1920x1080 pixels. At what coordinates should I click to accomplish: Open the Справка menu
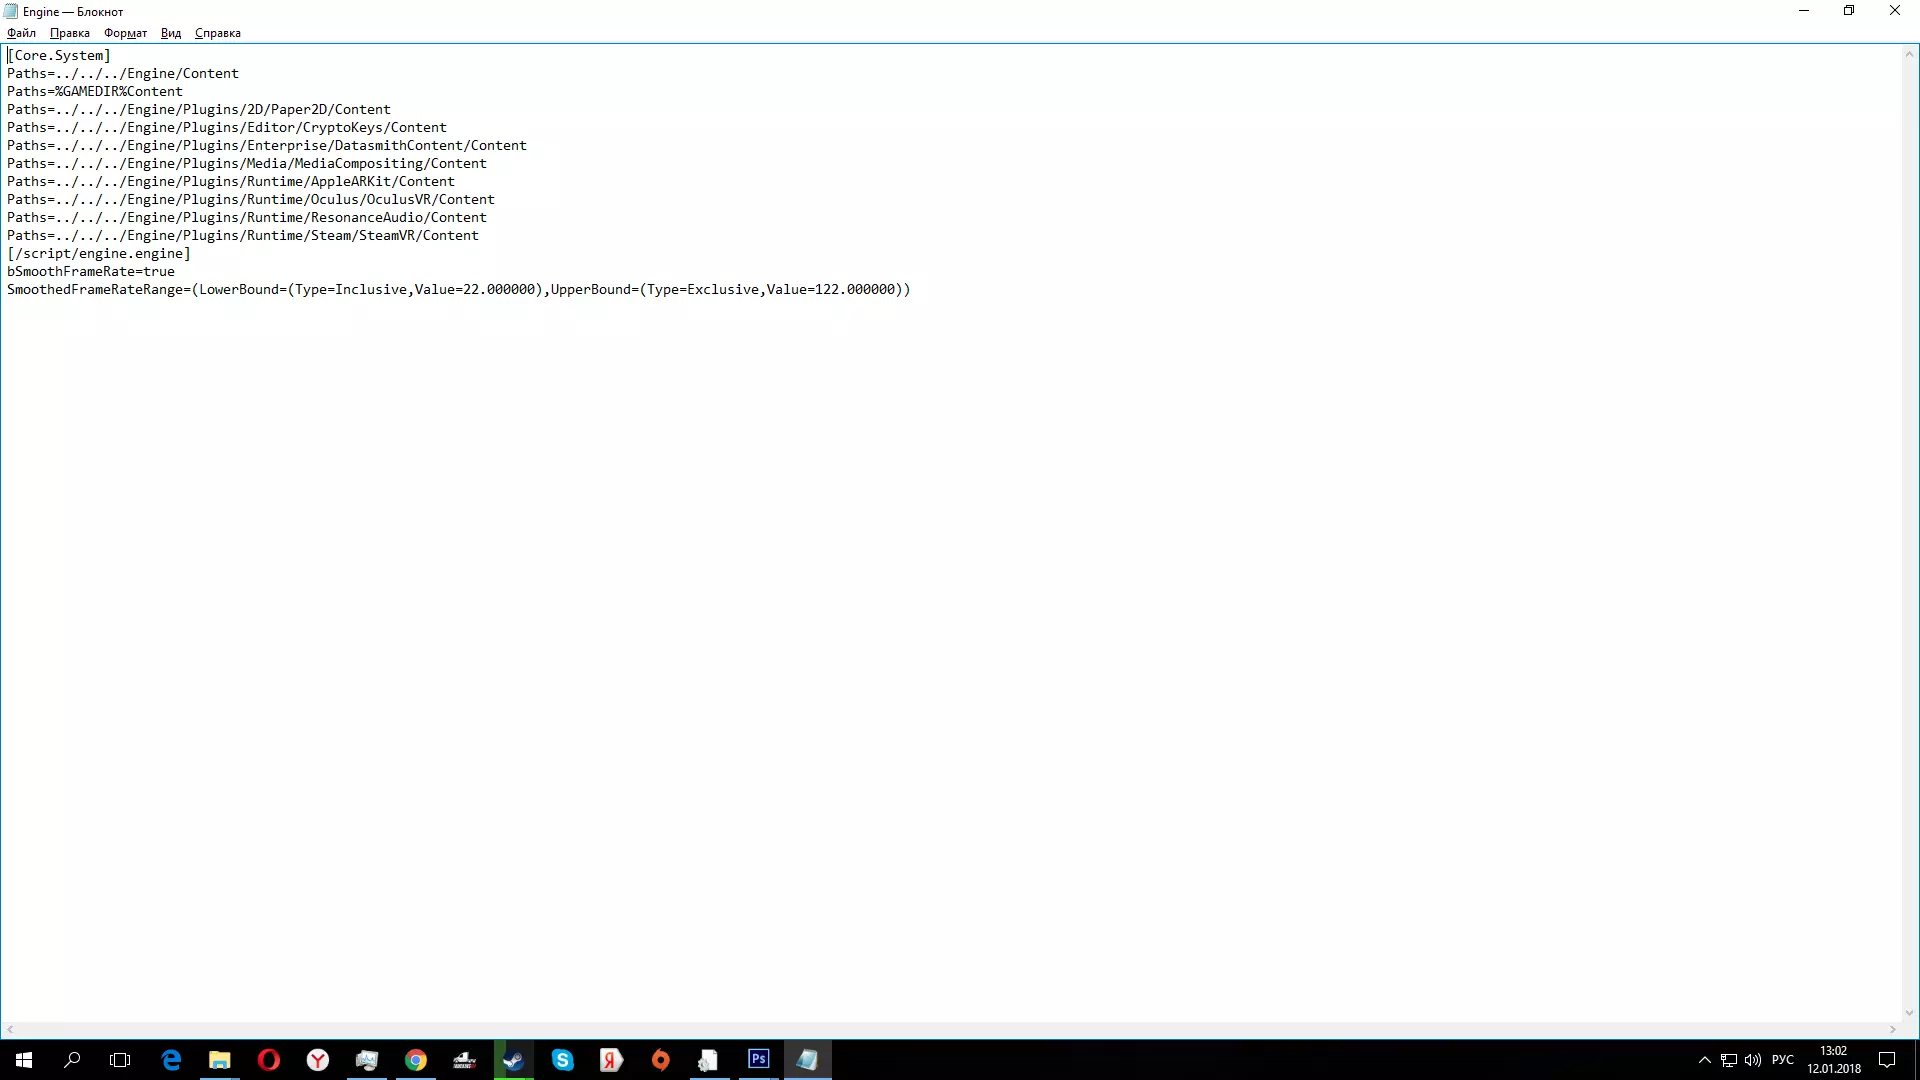click(x=218, y=33)
